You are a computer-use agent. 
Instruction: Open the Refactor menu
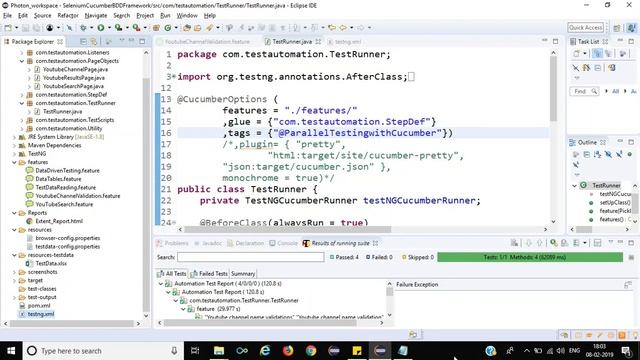click(x=68, y=16)
